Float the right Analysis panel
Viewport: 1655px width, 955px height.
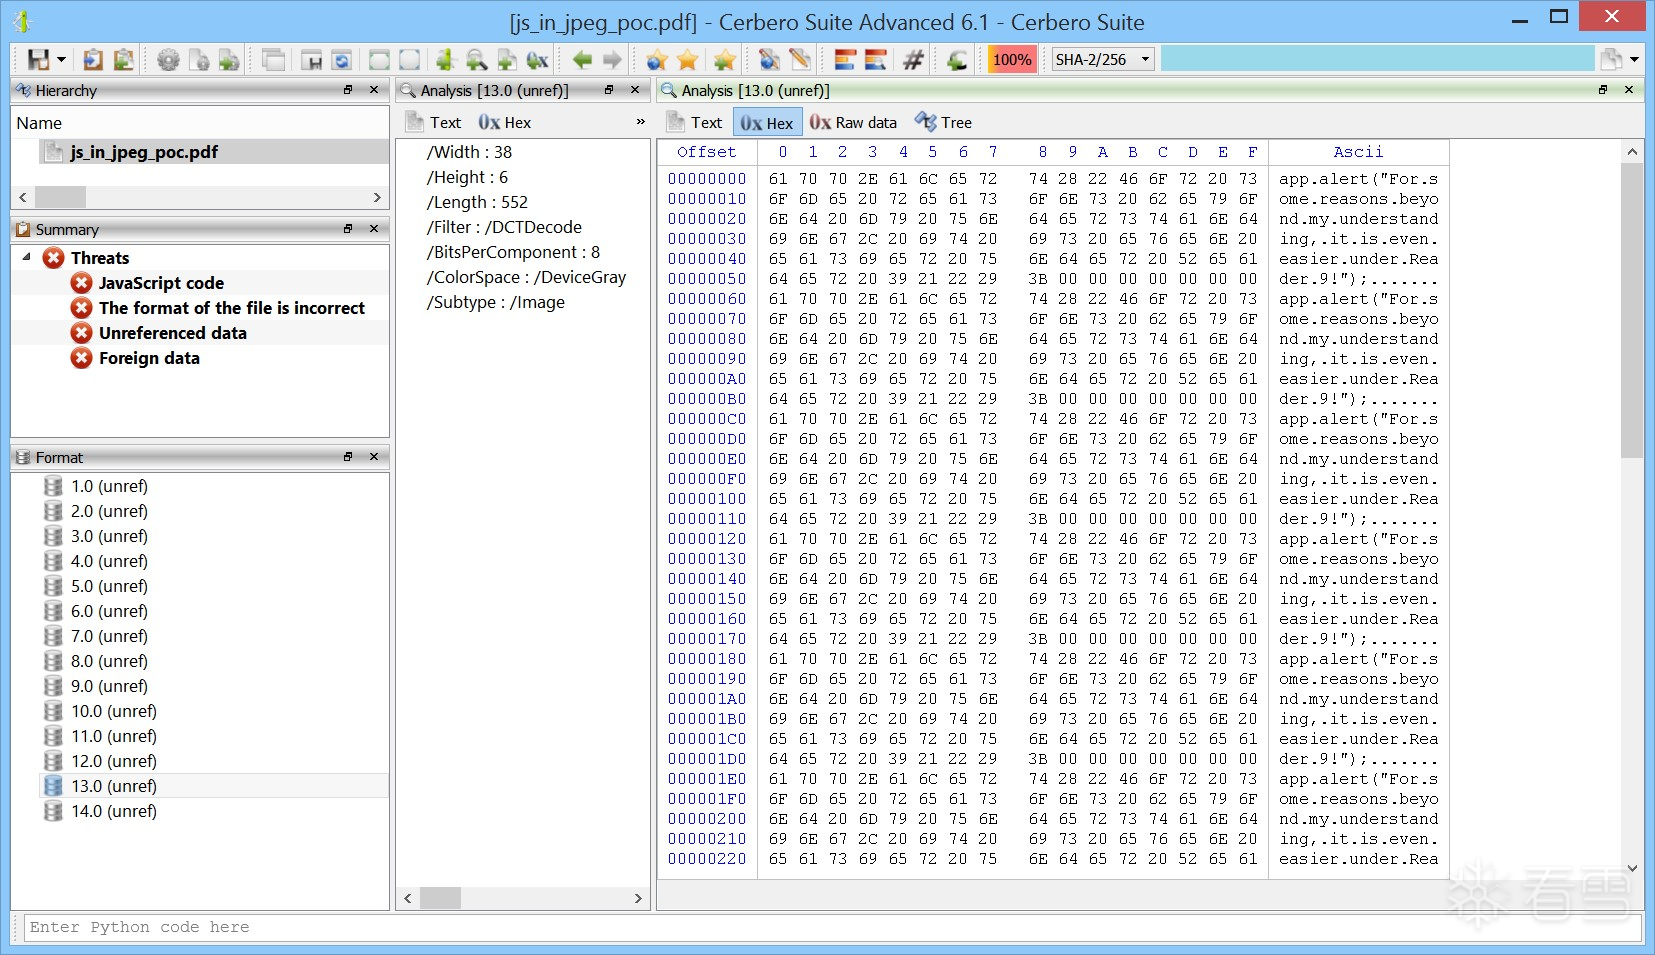(x=1603, y=90)
